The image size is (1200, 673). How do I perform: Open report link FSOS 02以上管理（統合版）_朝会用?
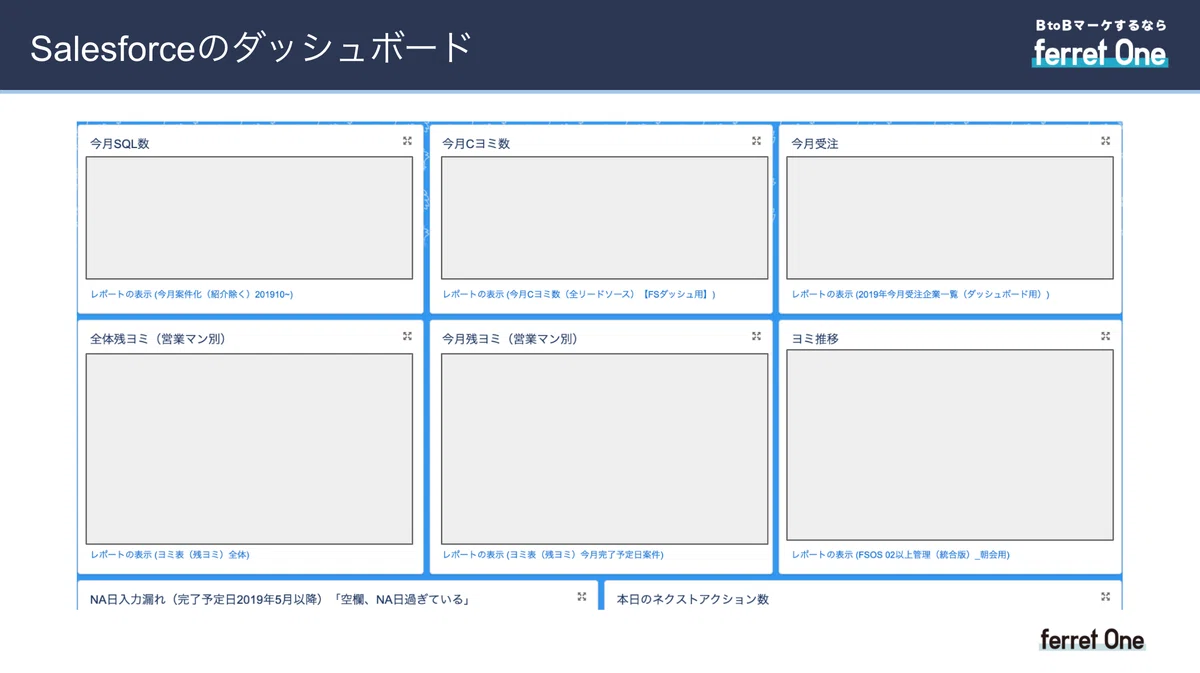coord(900,554)
